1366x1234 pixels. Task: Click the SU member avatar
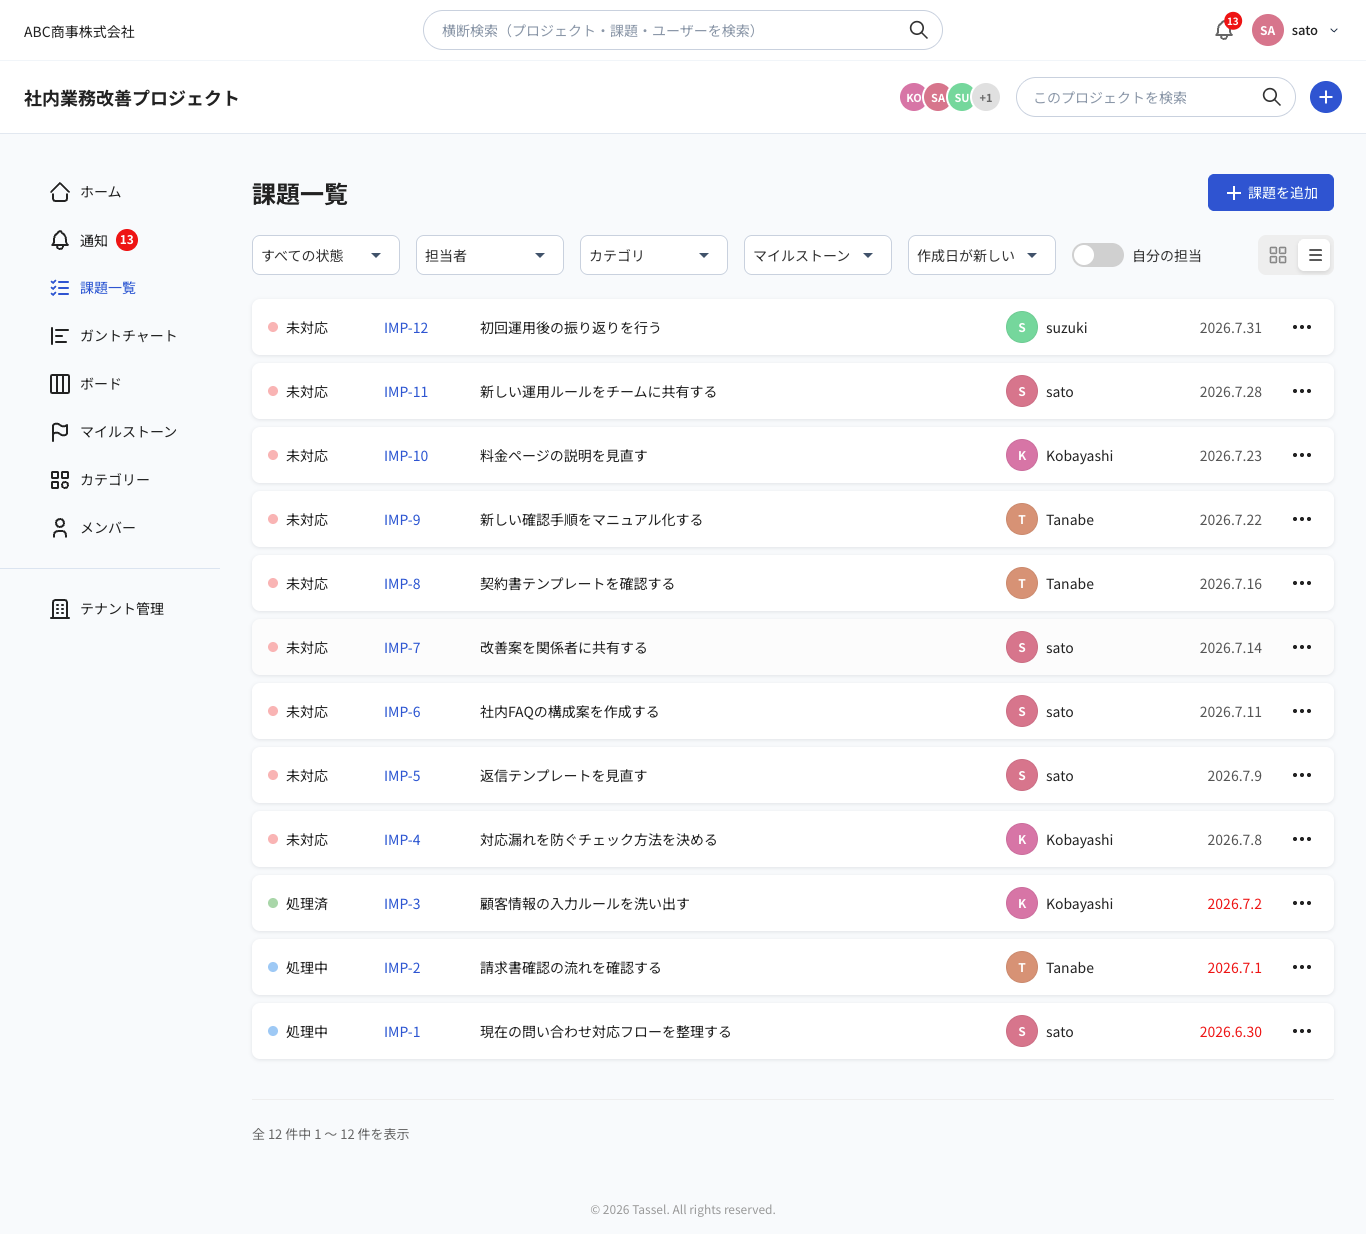[961, 97]
